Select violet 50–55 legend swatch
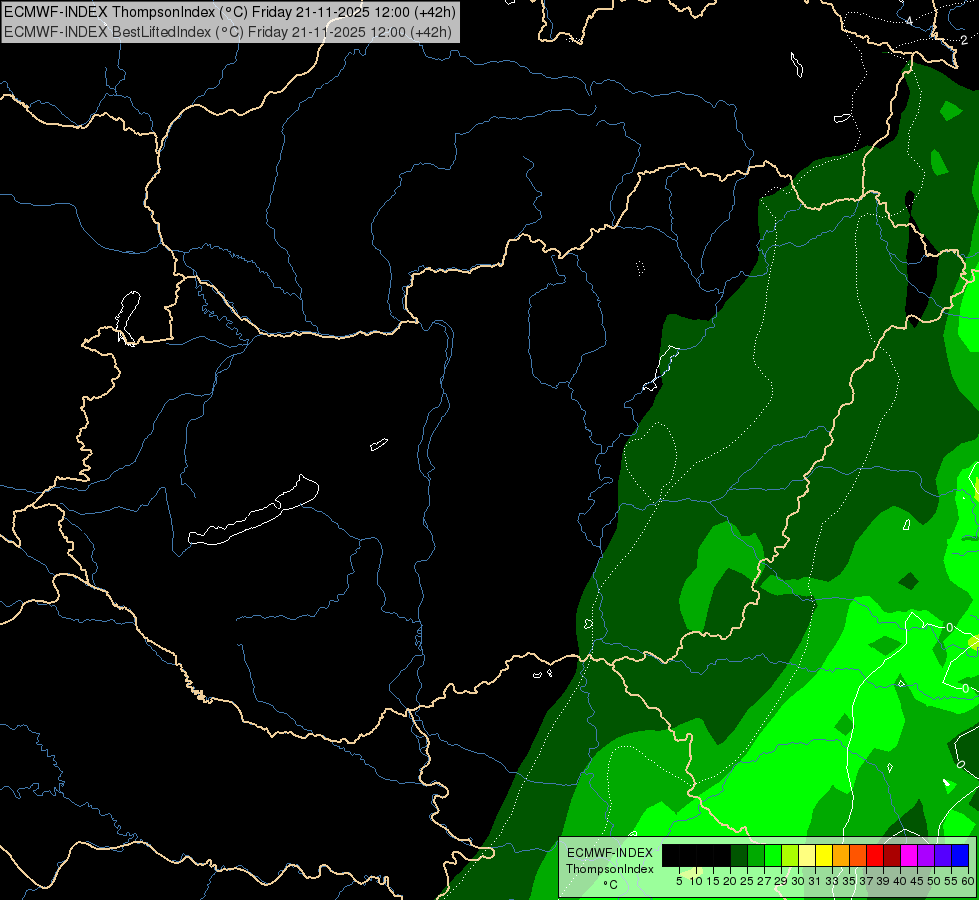This screenshot has height=900, width=979. point(943,855)
